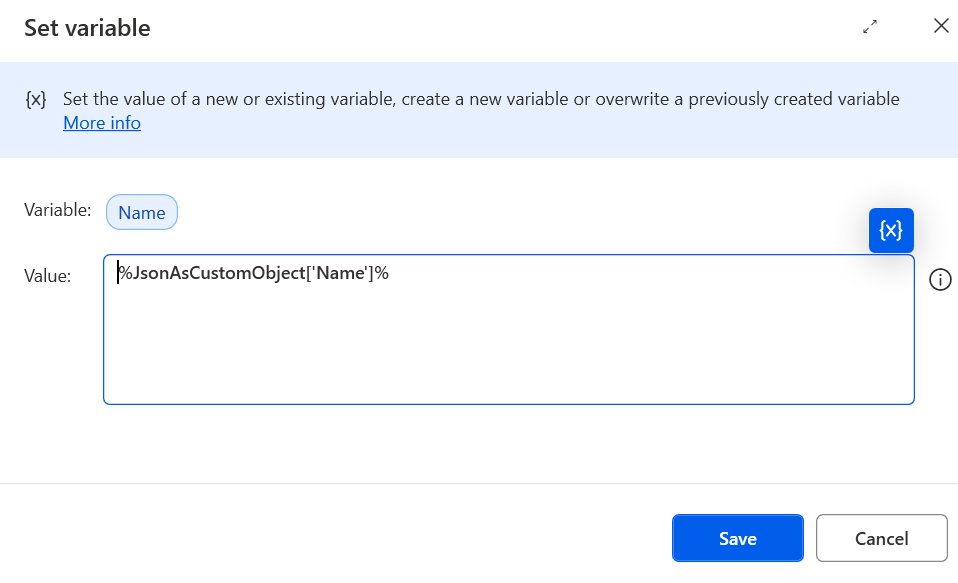Click the info icon beside Value field

[x=940, y=280]
